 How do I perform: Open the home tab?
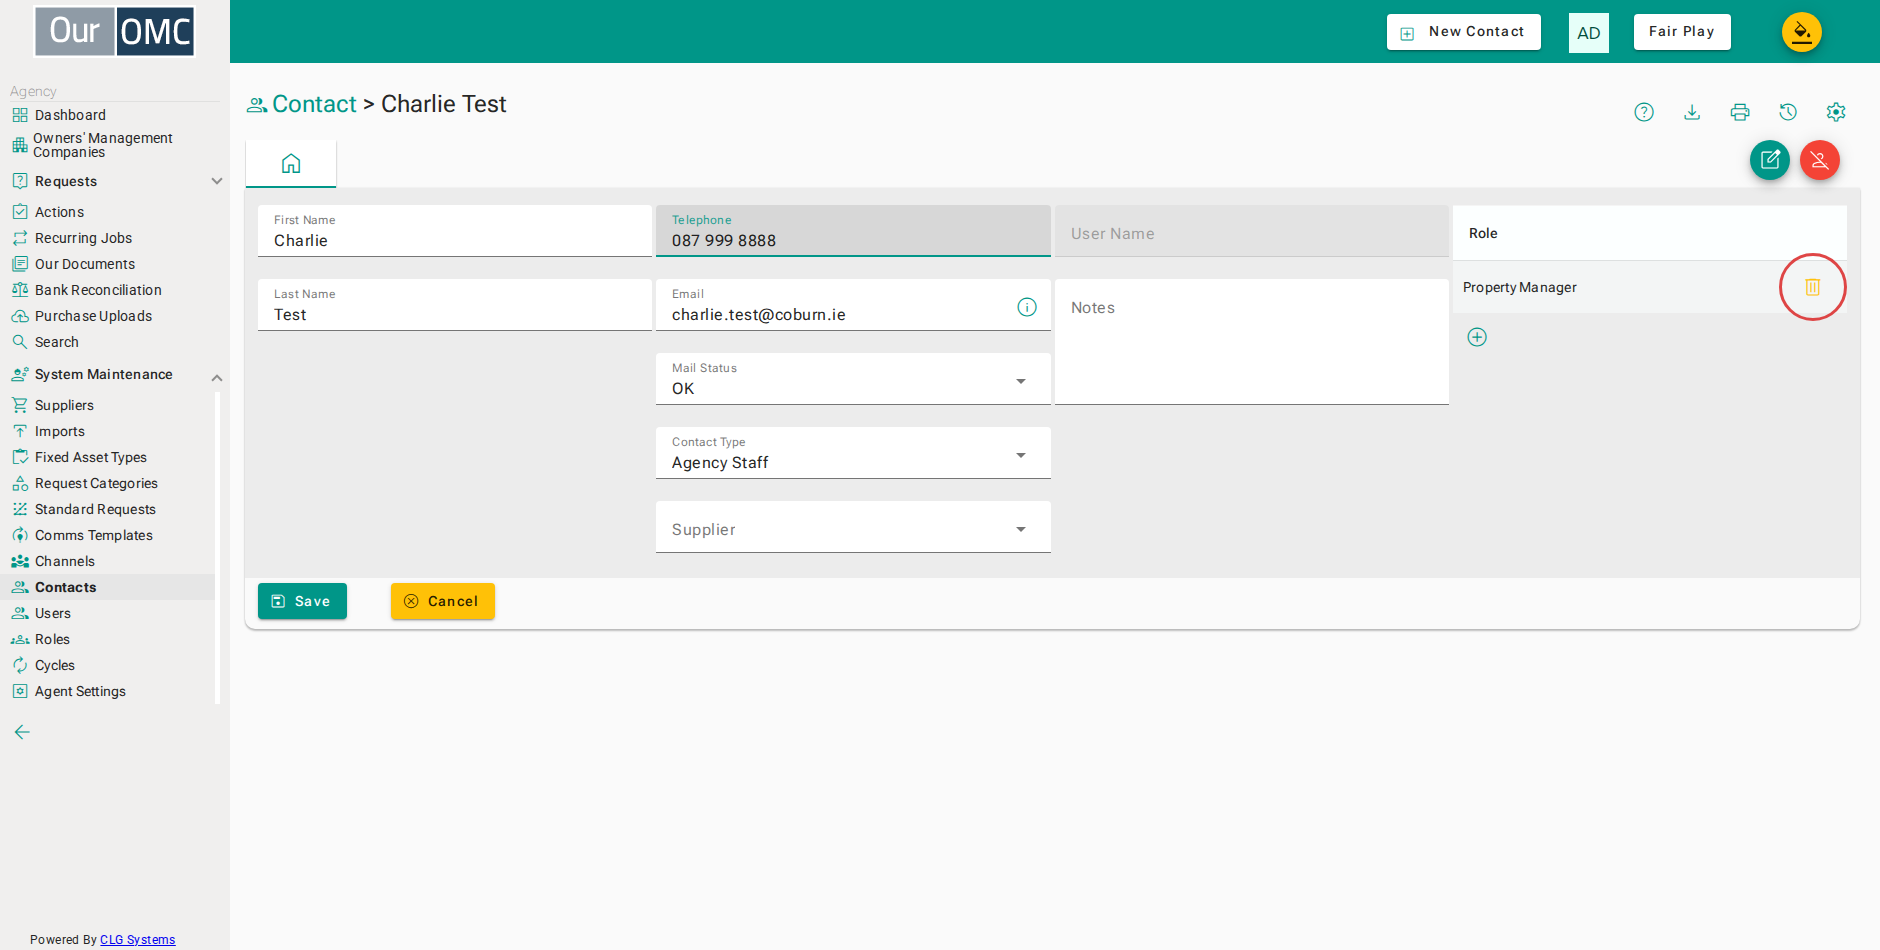coord(291,163)
